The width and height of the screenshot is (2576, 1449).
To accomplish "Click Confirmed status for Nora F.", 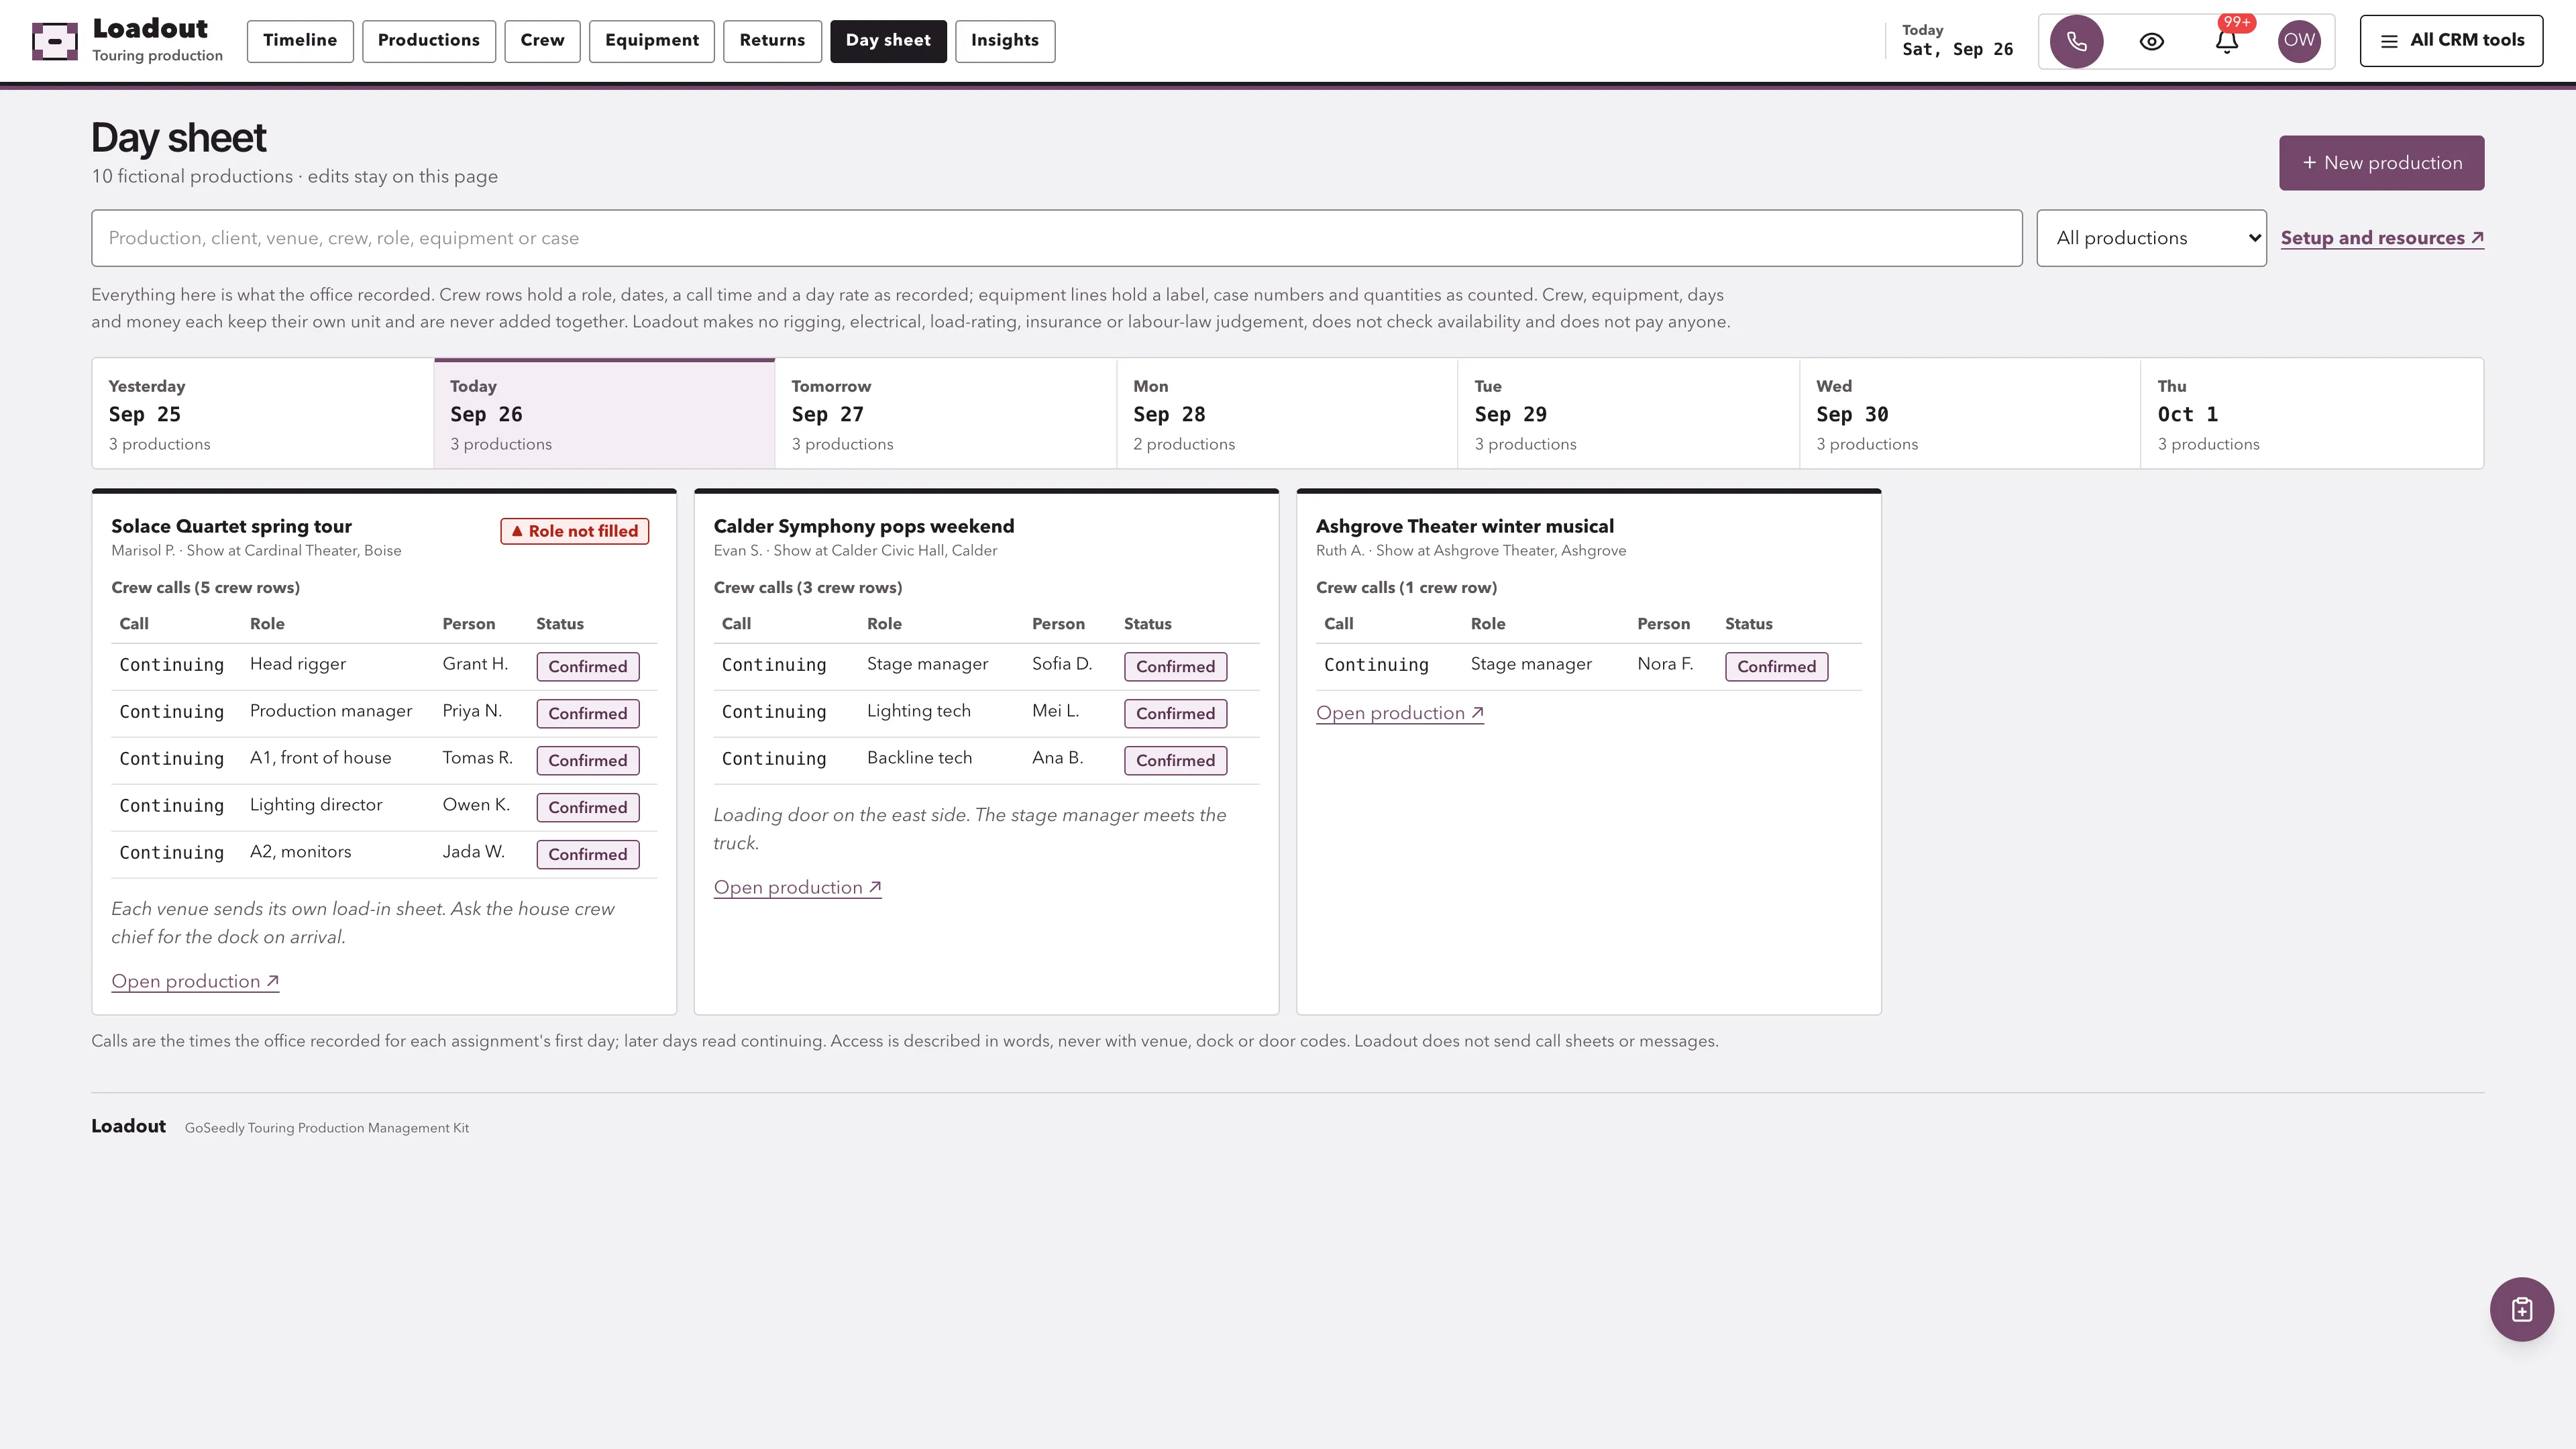I will (1776, 667).
